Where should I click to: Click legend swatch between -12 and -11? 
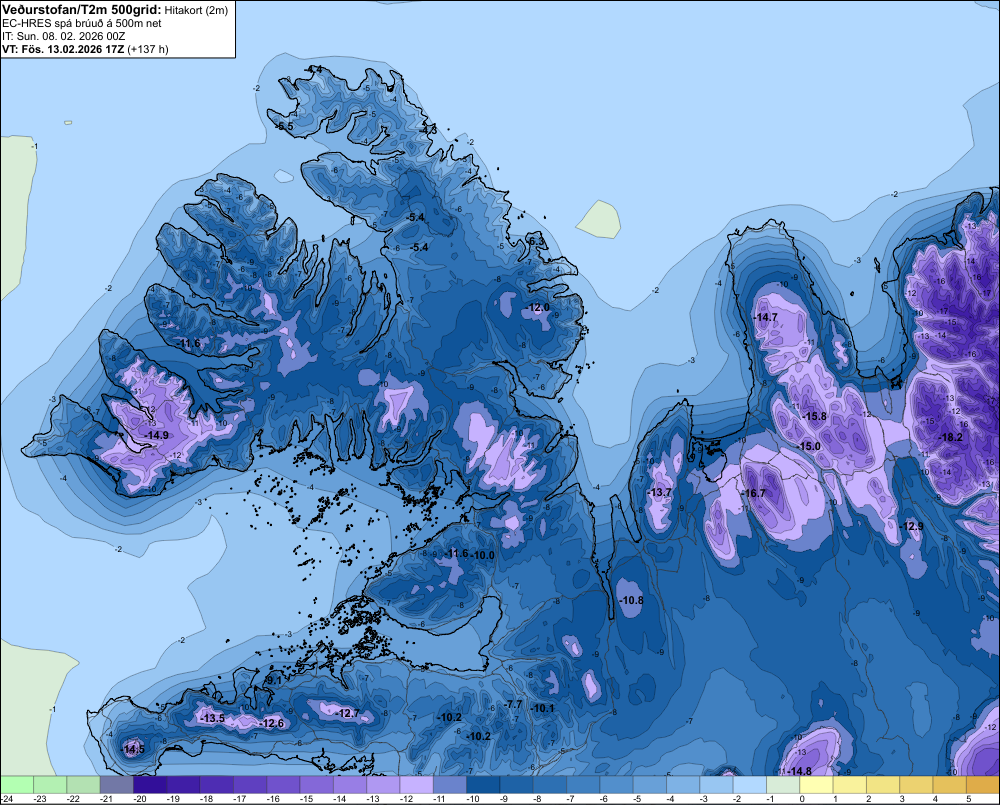[x=416, y=785]
